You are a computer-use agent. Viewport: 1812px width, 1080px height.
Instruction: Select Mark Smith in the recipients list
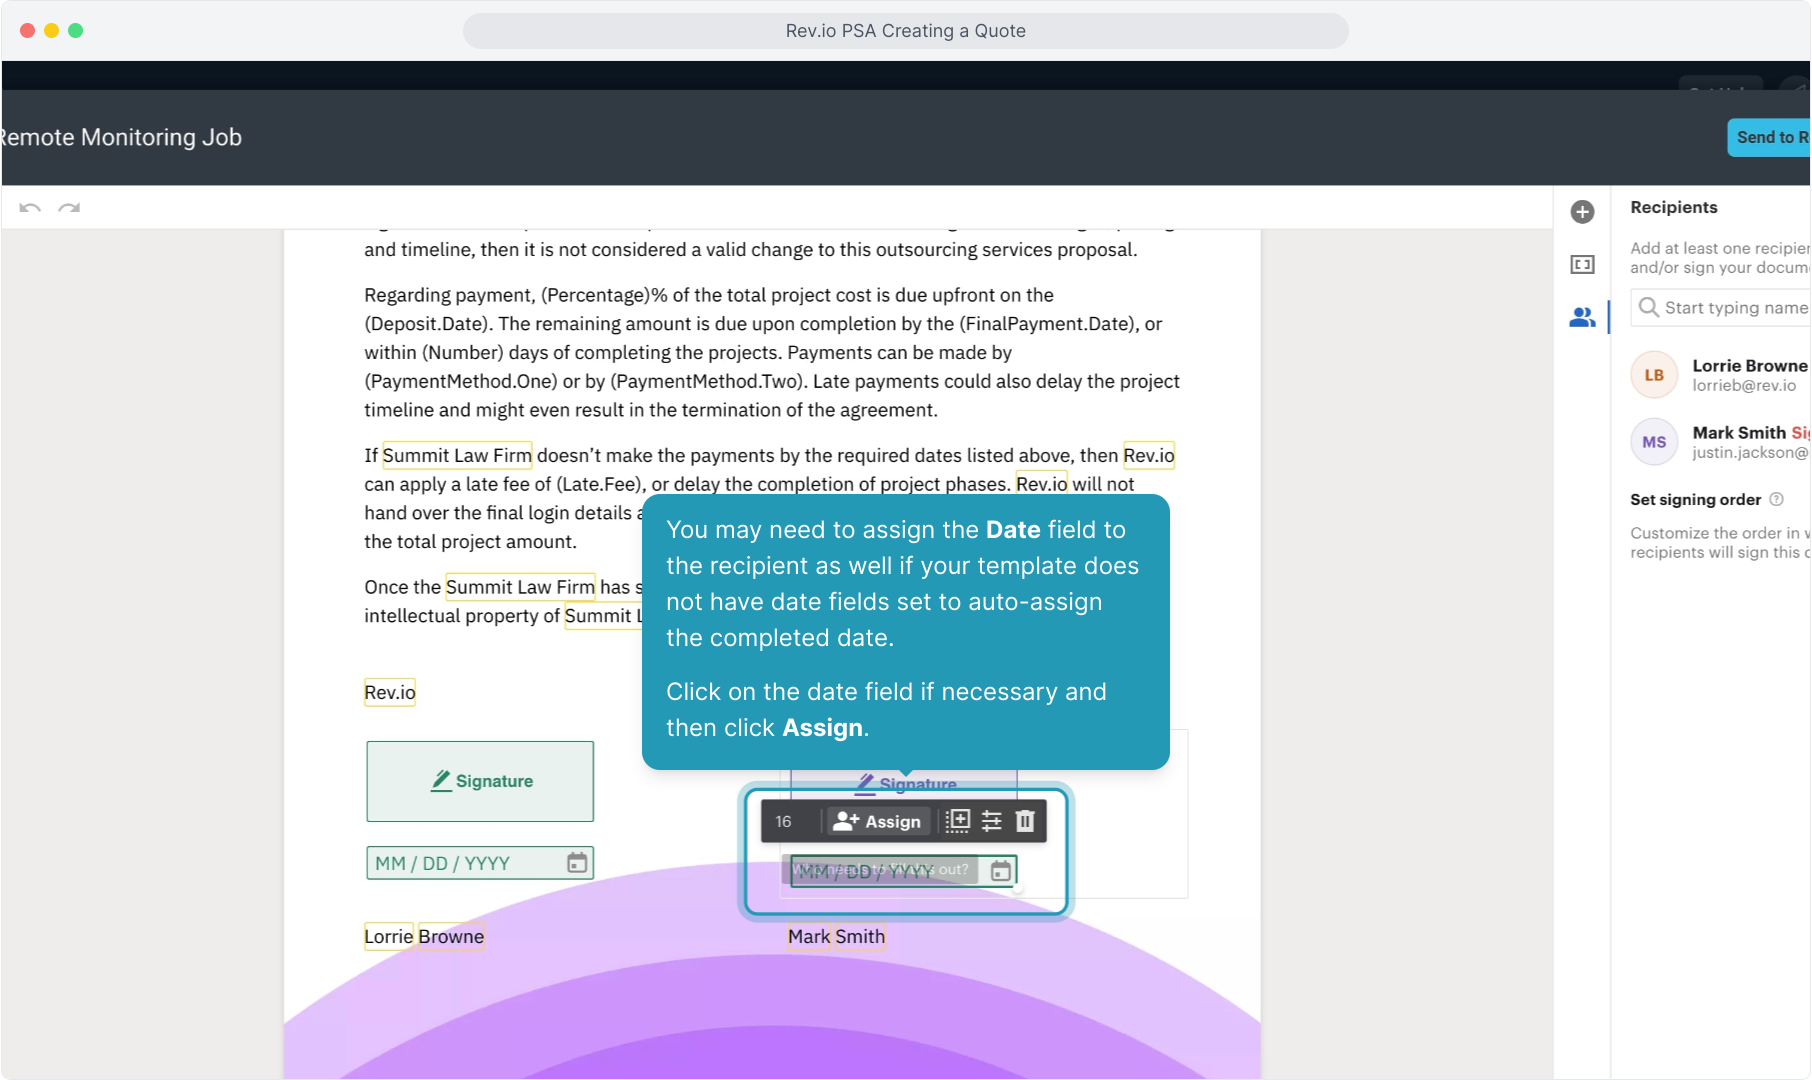pos(1720,442)
